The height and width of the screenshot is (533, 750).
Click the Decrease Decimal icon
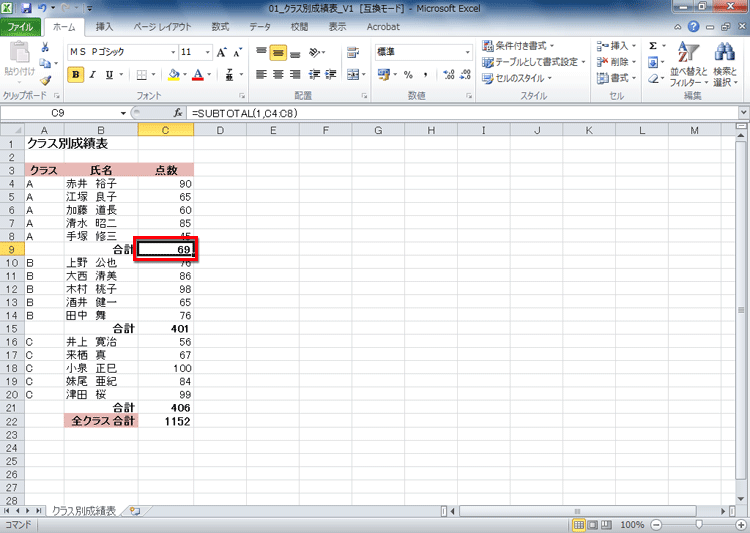[x=465, y=75]
